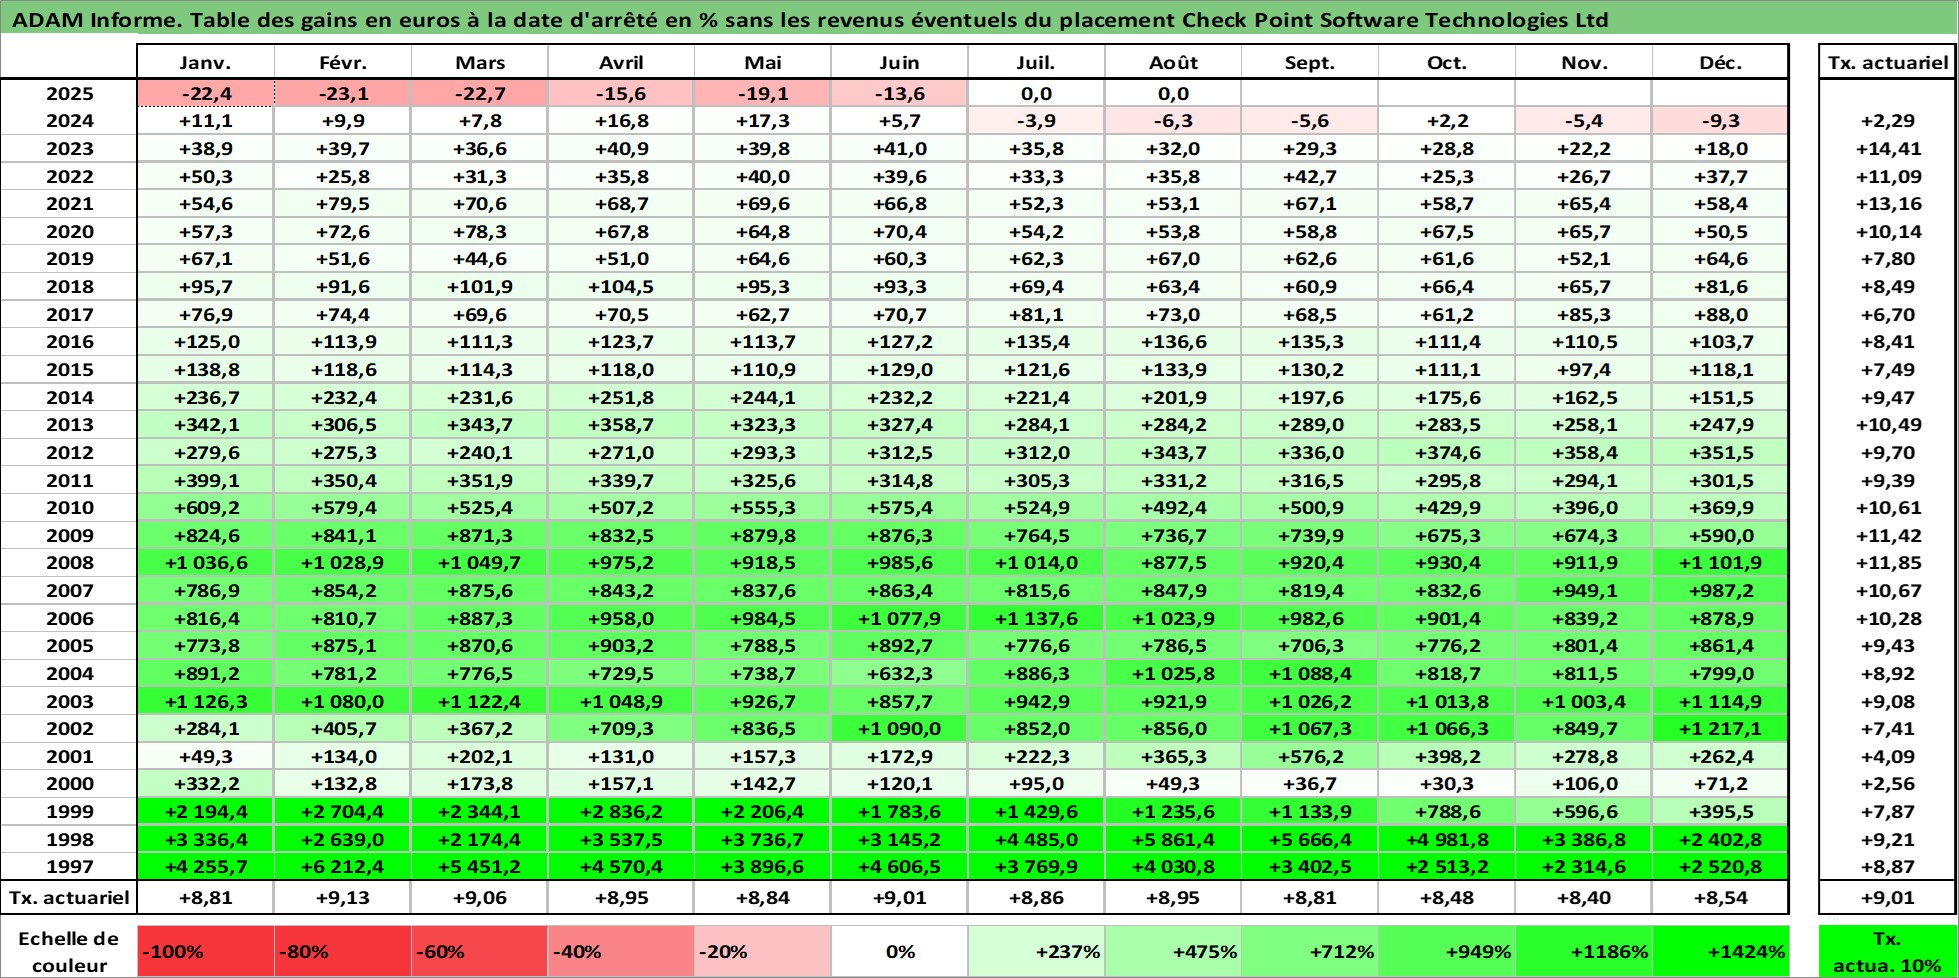Select the +1424% green color scale swatch
This screenshot has height=978, width=1959.
pyautogui.click(x=1720, y=951)
